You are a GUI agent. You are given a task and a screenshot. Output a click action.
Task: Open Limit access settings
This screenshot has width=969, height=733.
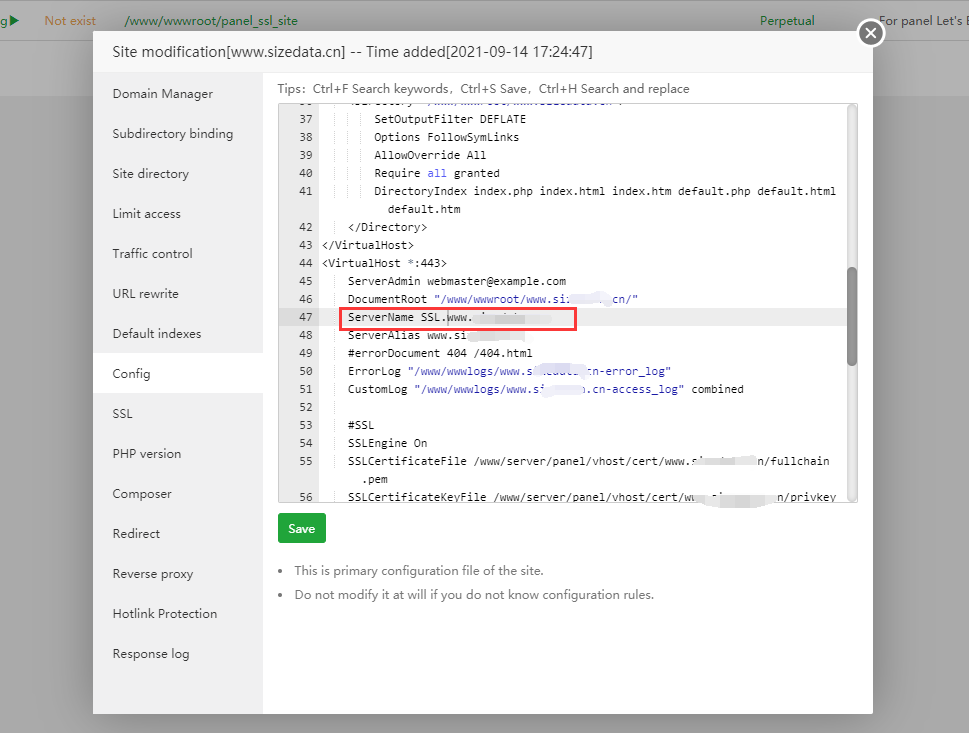tap(146, 214)
